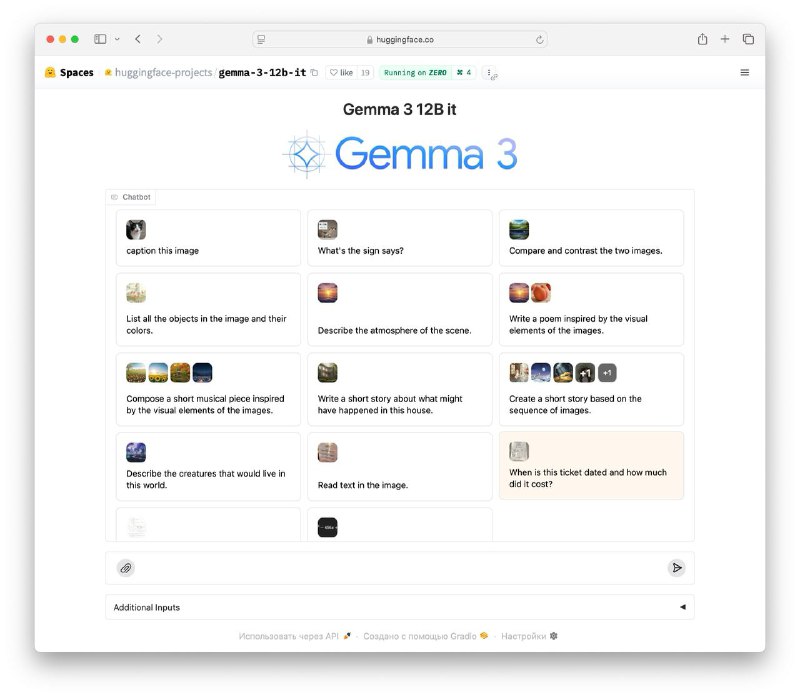Click the peach thumbnail in poem example
Viewport: 800px width, 697px height.
click(x=541, y=293)
